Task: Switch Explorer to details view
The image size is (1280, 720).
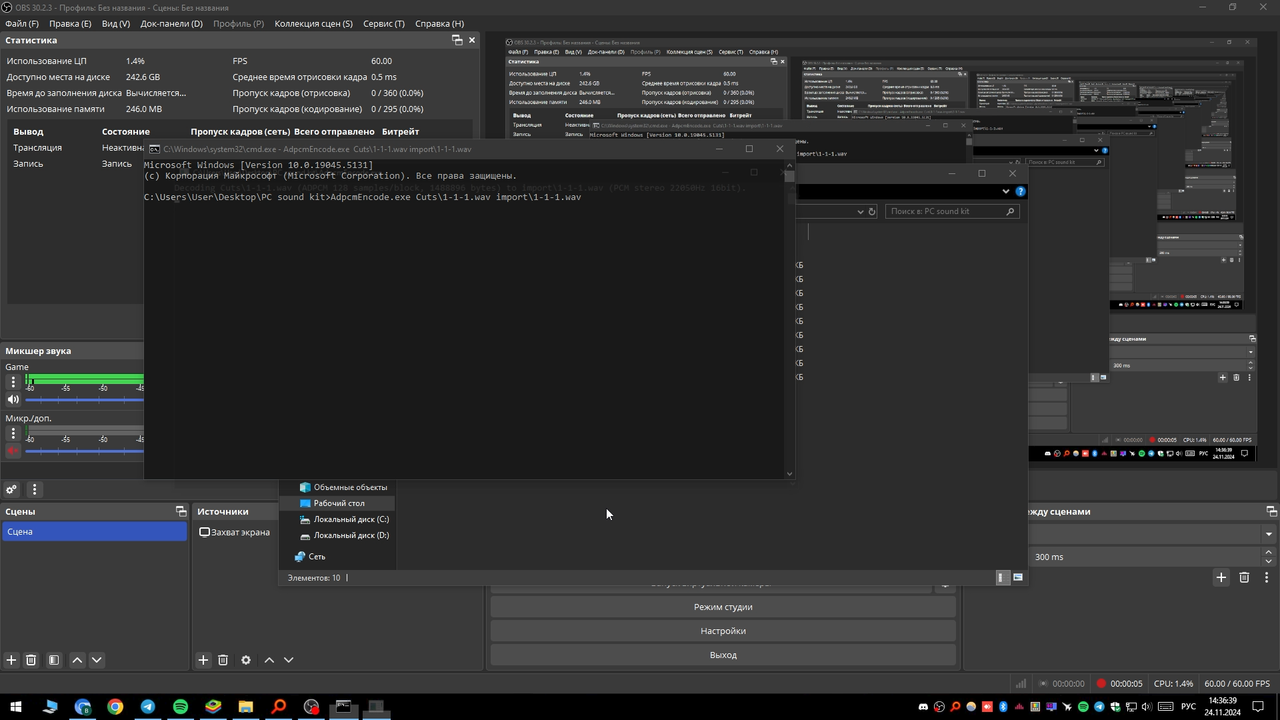Action: click(1003, 577)
